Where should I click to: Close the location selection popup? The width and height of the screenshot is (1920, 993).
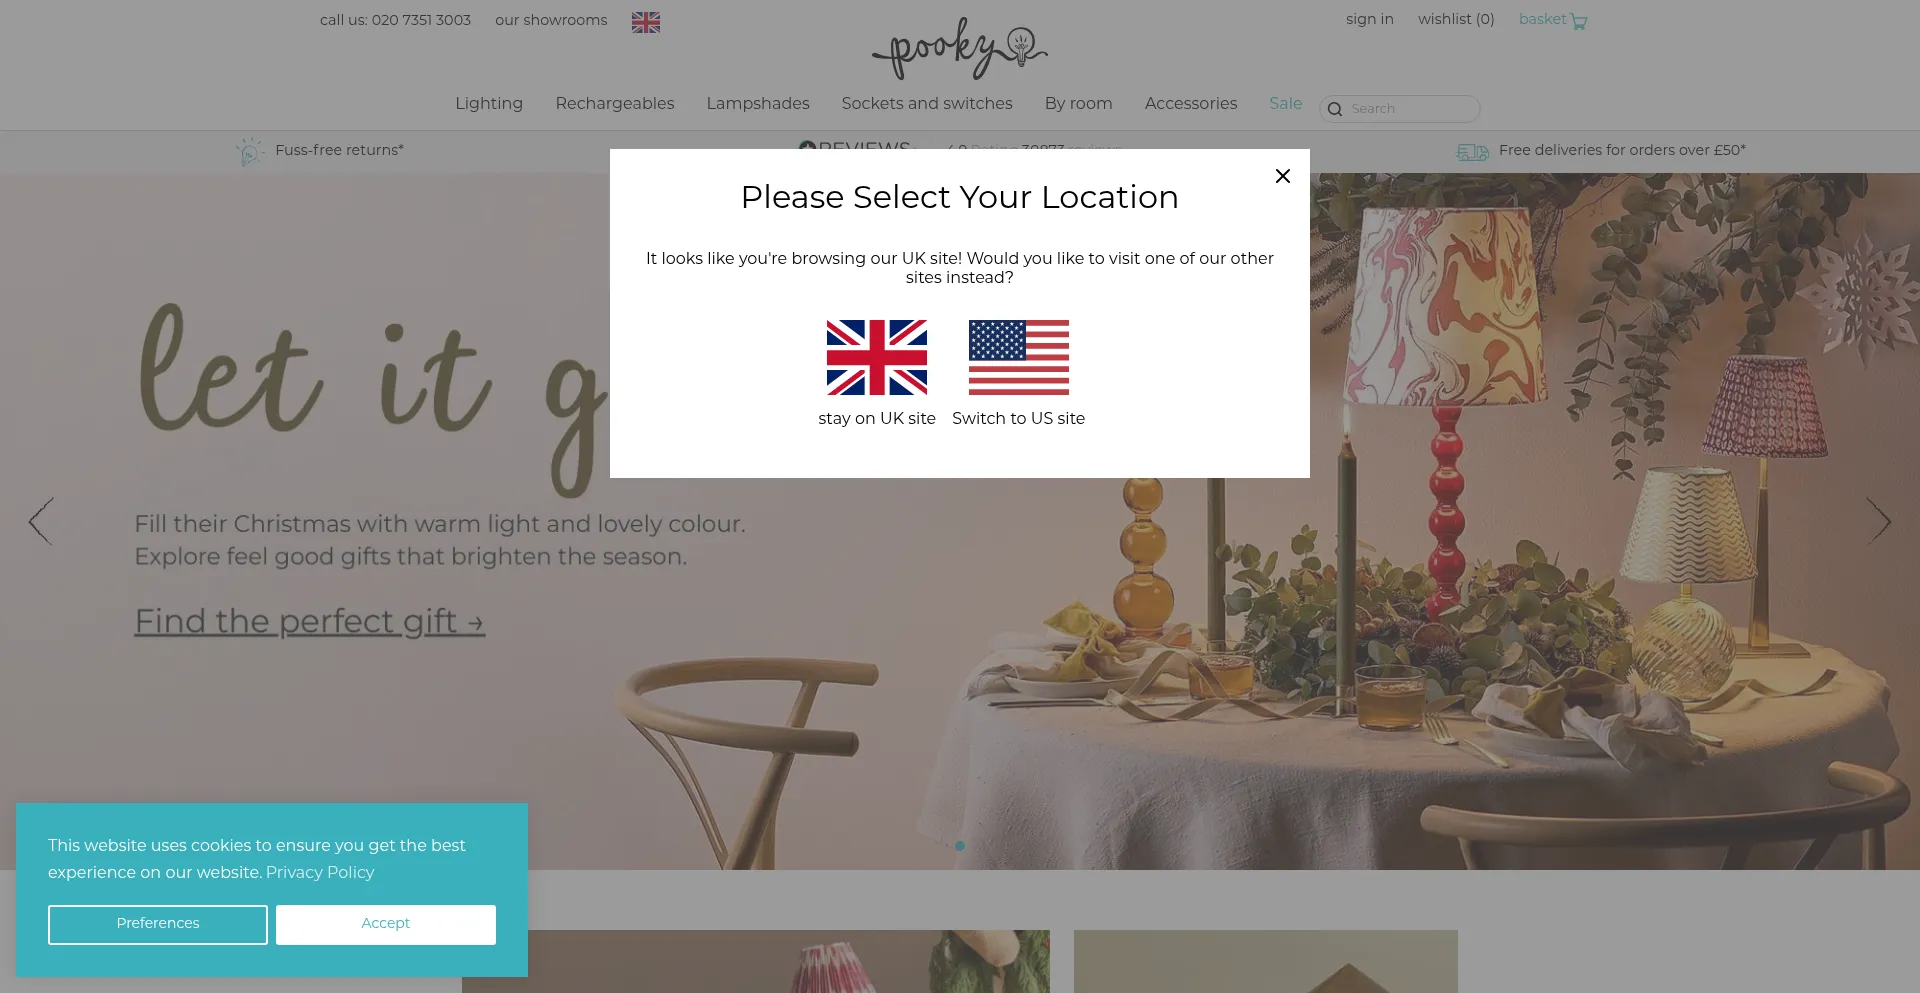click(1282, 176)
